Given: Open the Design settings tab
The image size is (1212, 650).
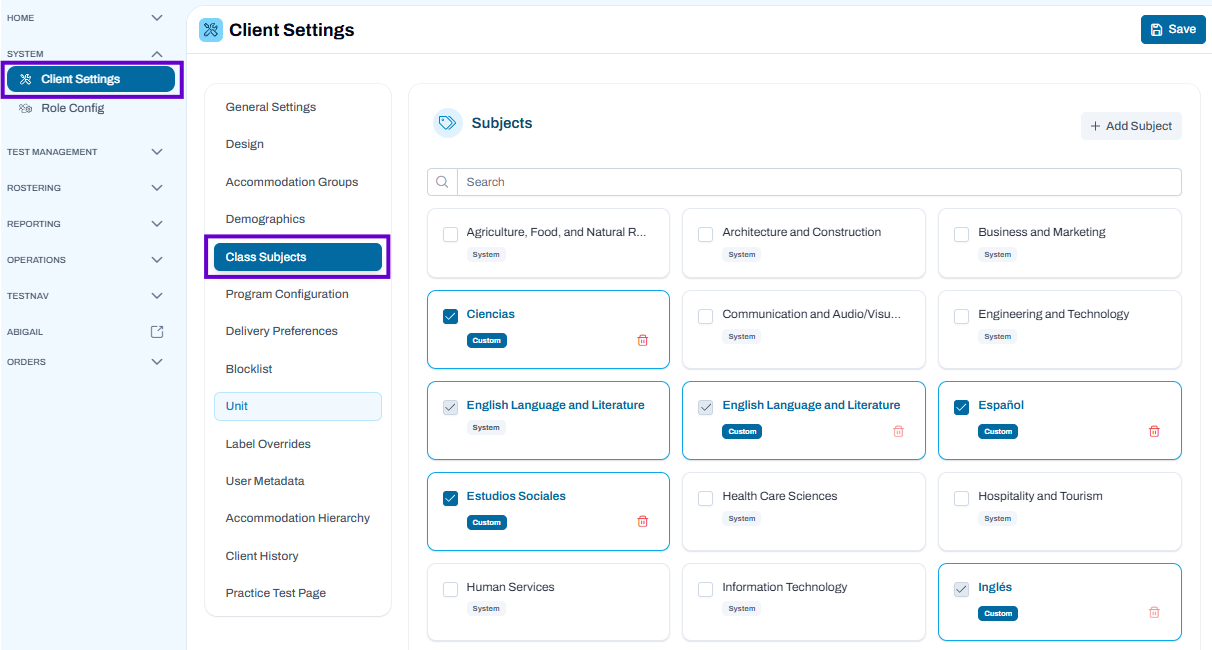Looking at the screenshot, I should (x=298, y=144).
